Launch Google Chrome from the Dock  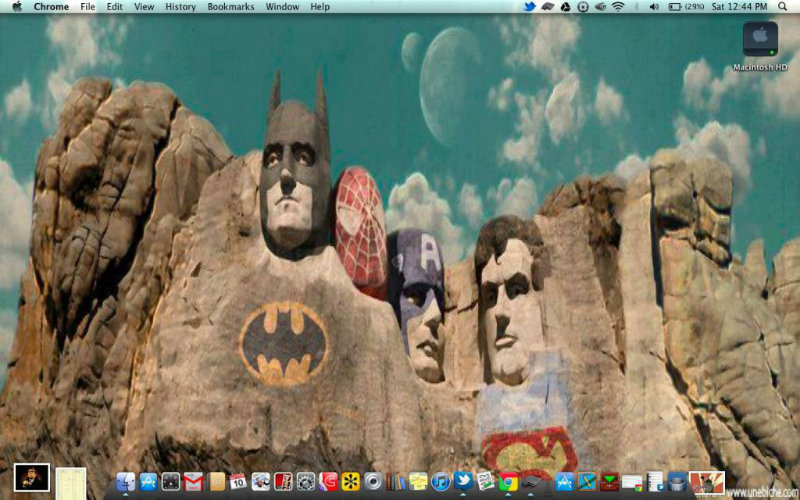point(508,481)
